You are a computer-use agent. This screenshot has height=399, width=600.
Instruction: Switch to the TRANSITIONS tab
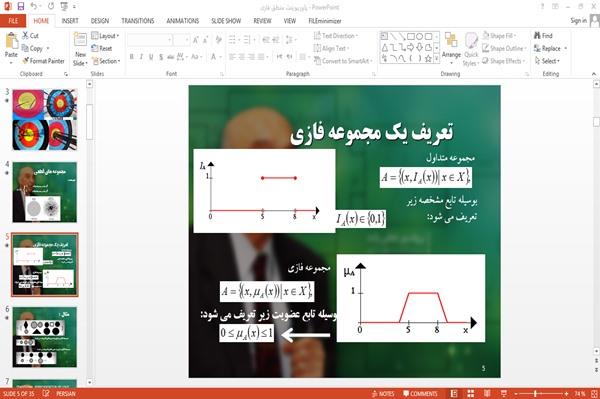coord(138,21)
